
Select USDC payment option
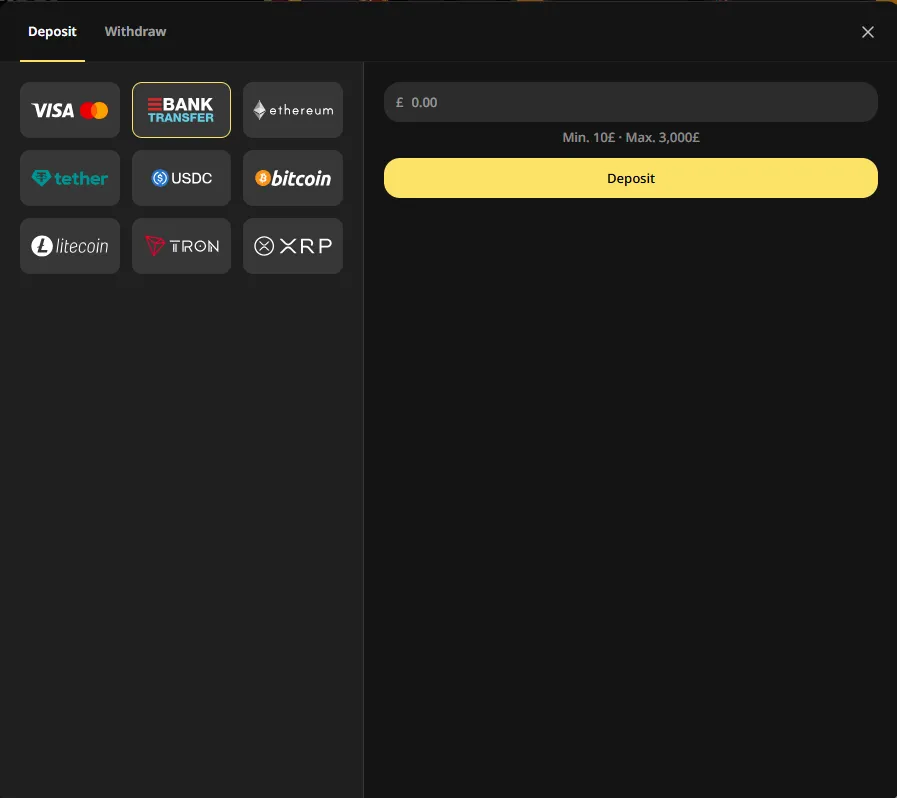tap(181, 178)
